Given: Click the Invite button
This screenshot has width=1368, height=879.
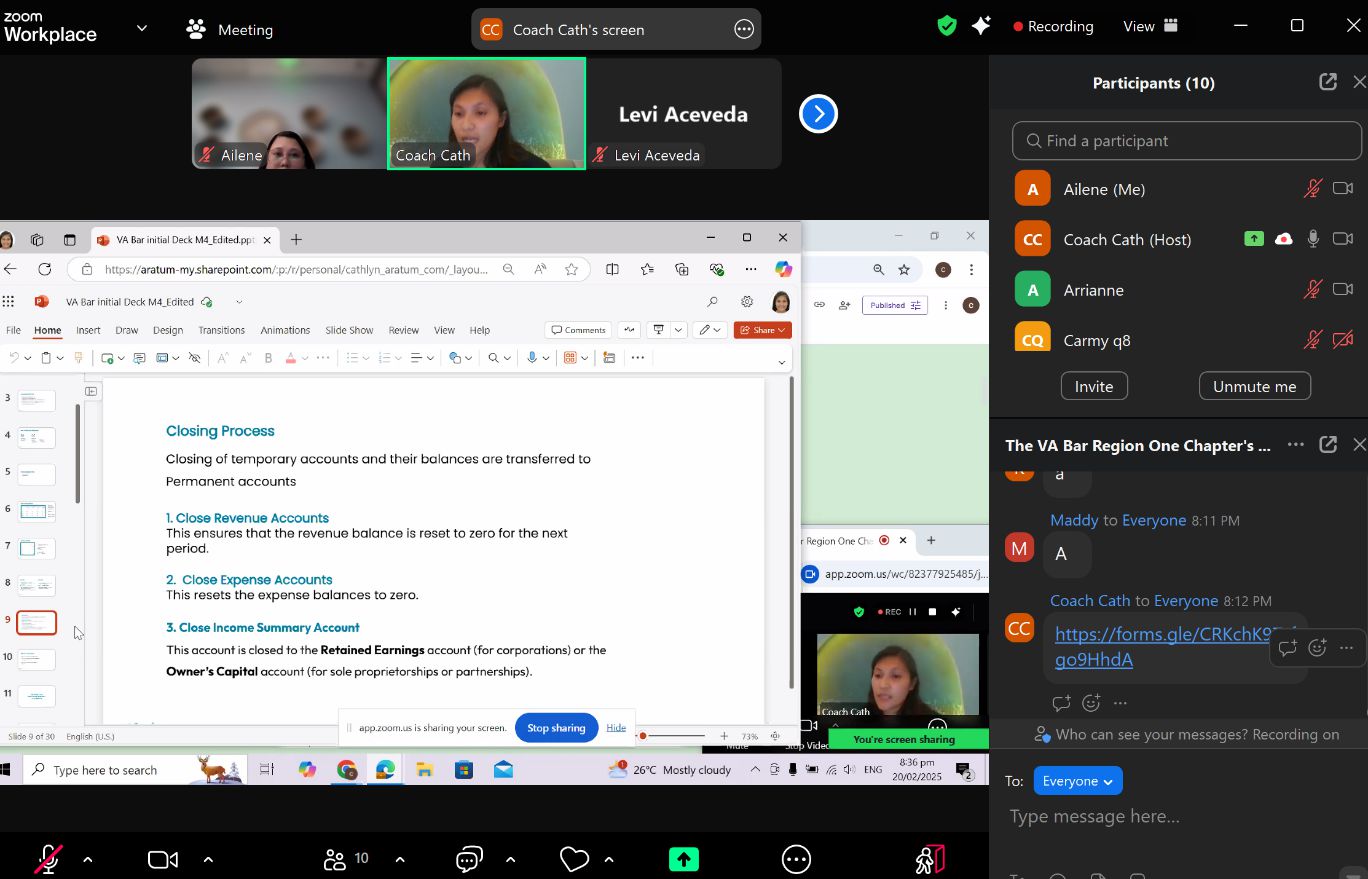Looking at the screenshot, I should [1094, 386].
